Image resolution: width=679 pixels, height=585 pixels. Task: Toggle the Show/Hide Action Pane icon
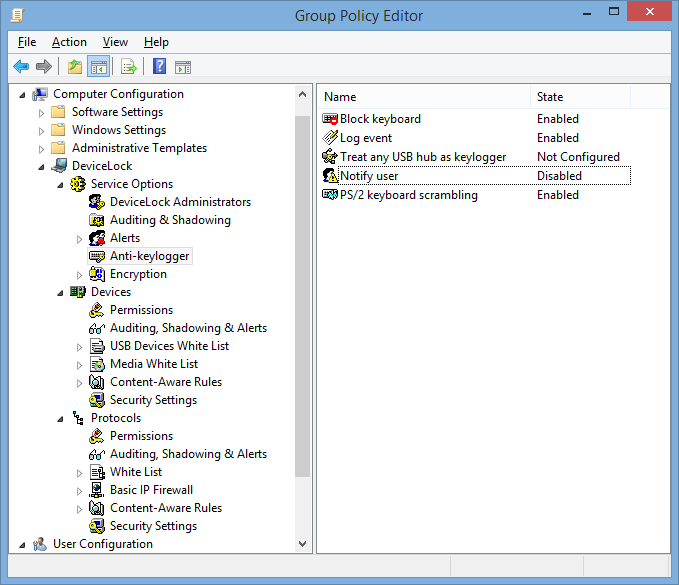[x=183, y=67]
